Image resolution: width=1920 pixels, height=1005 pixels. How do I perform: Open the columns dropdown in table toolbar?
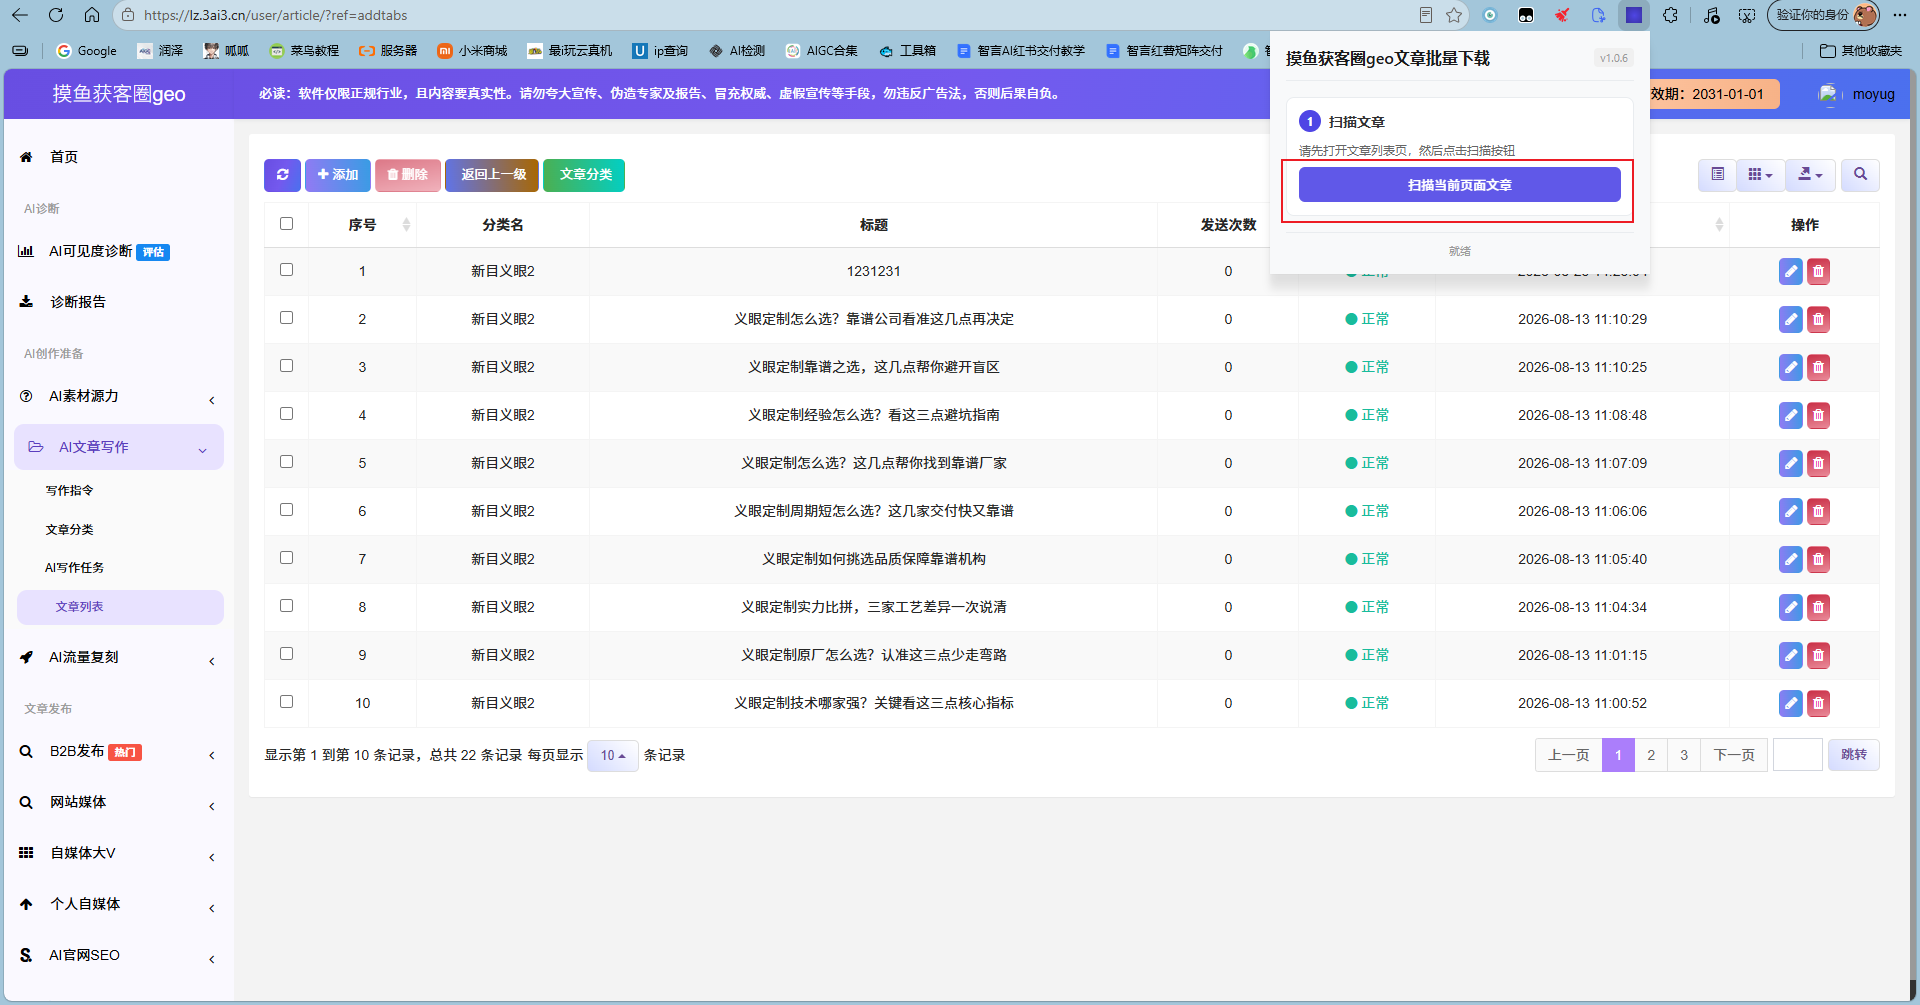pos(1760,175)
